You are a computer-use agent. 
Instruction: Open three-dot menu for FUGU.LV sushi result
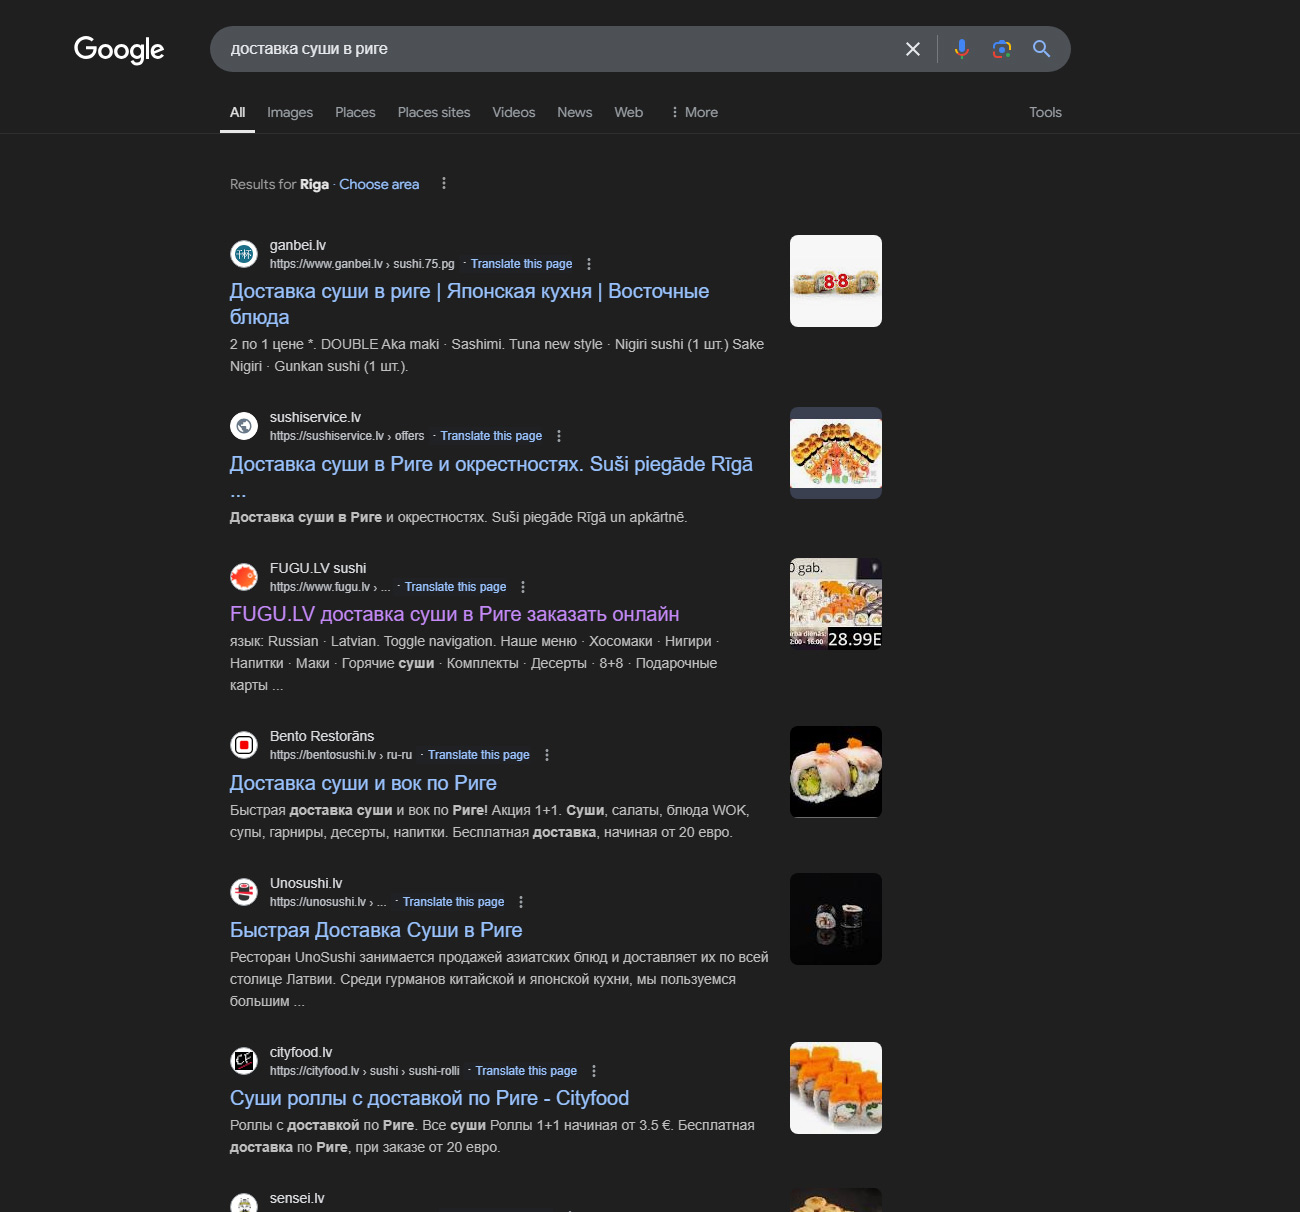click(x=523, y=587)
